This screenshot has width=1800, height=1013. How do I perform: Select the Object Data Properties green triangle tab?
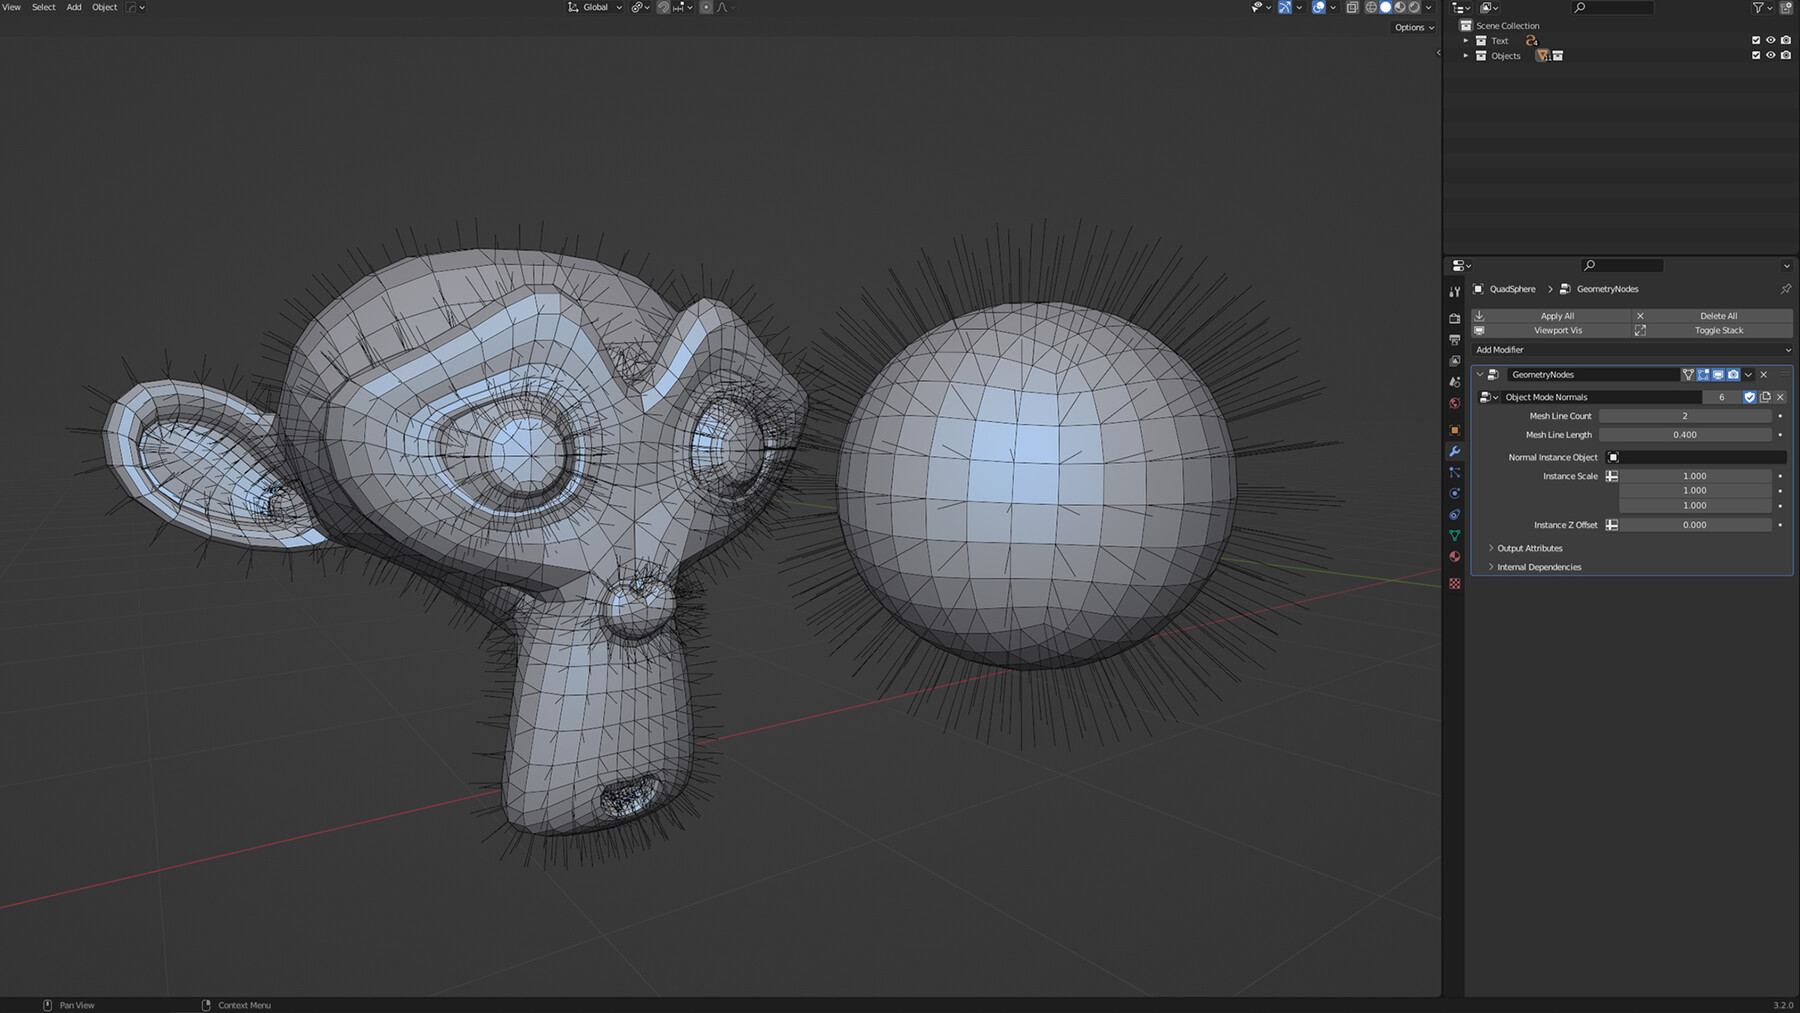click(1455, 536)
